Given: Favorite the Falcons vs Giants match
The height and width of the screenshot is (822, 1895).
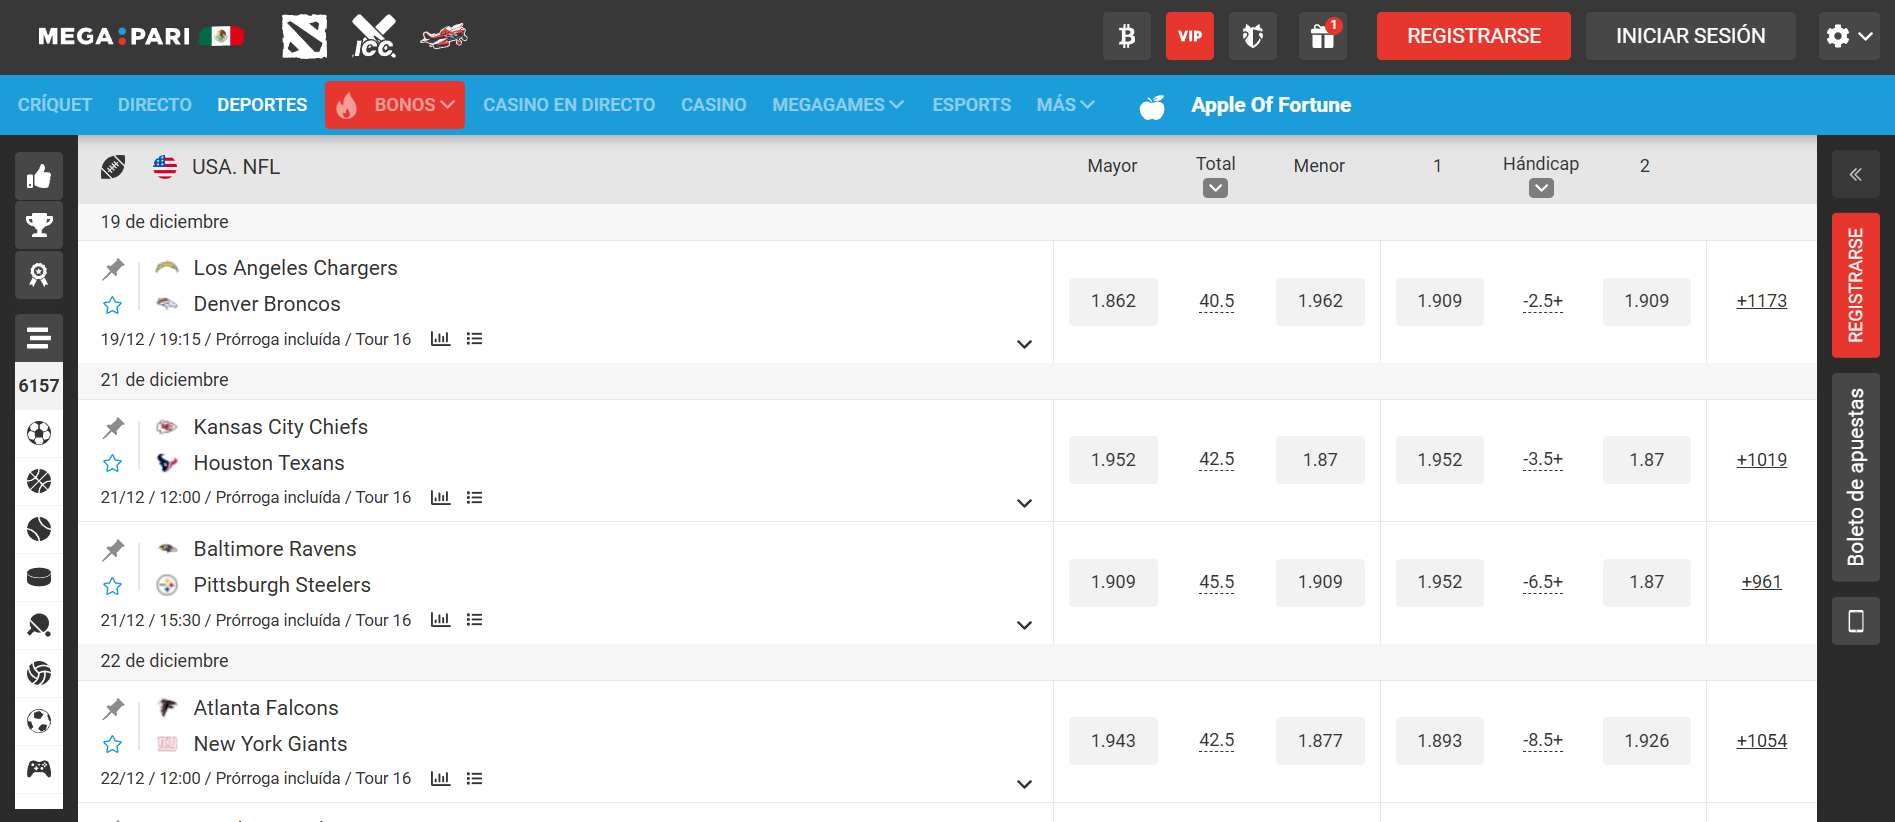Looking at the screenshot, I should tap(112, 744).
